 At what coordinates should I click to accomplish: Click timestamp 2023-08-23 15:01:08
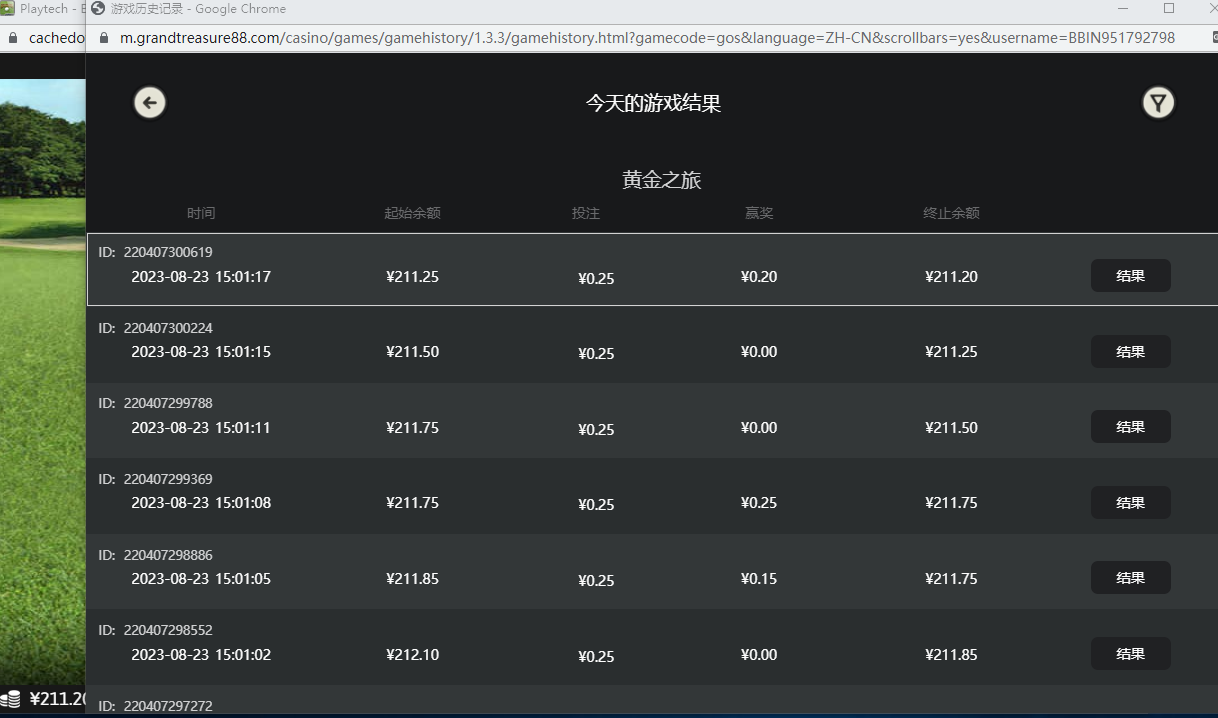[201, 503]
